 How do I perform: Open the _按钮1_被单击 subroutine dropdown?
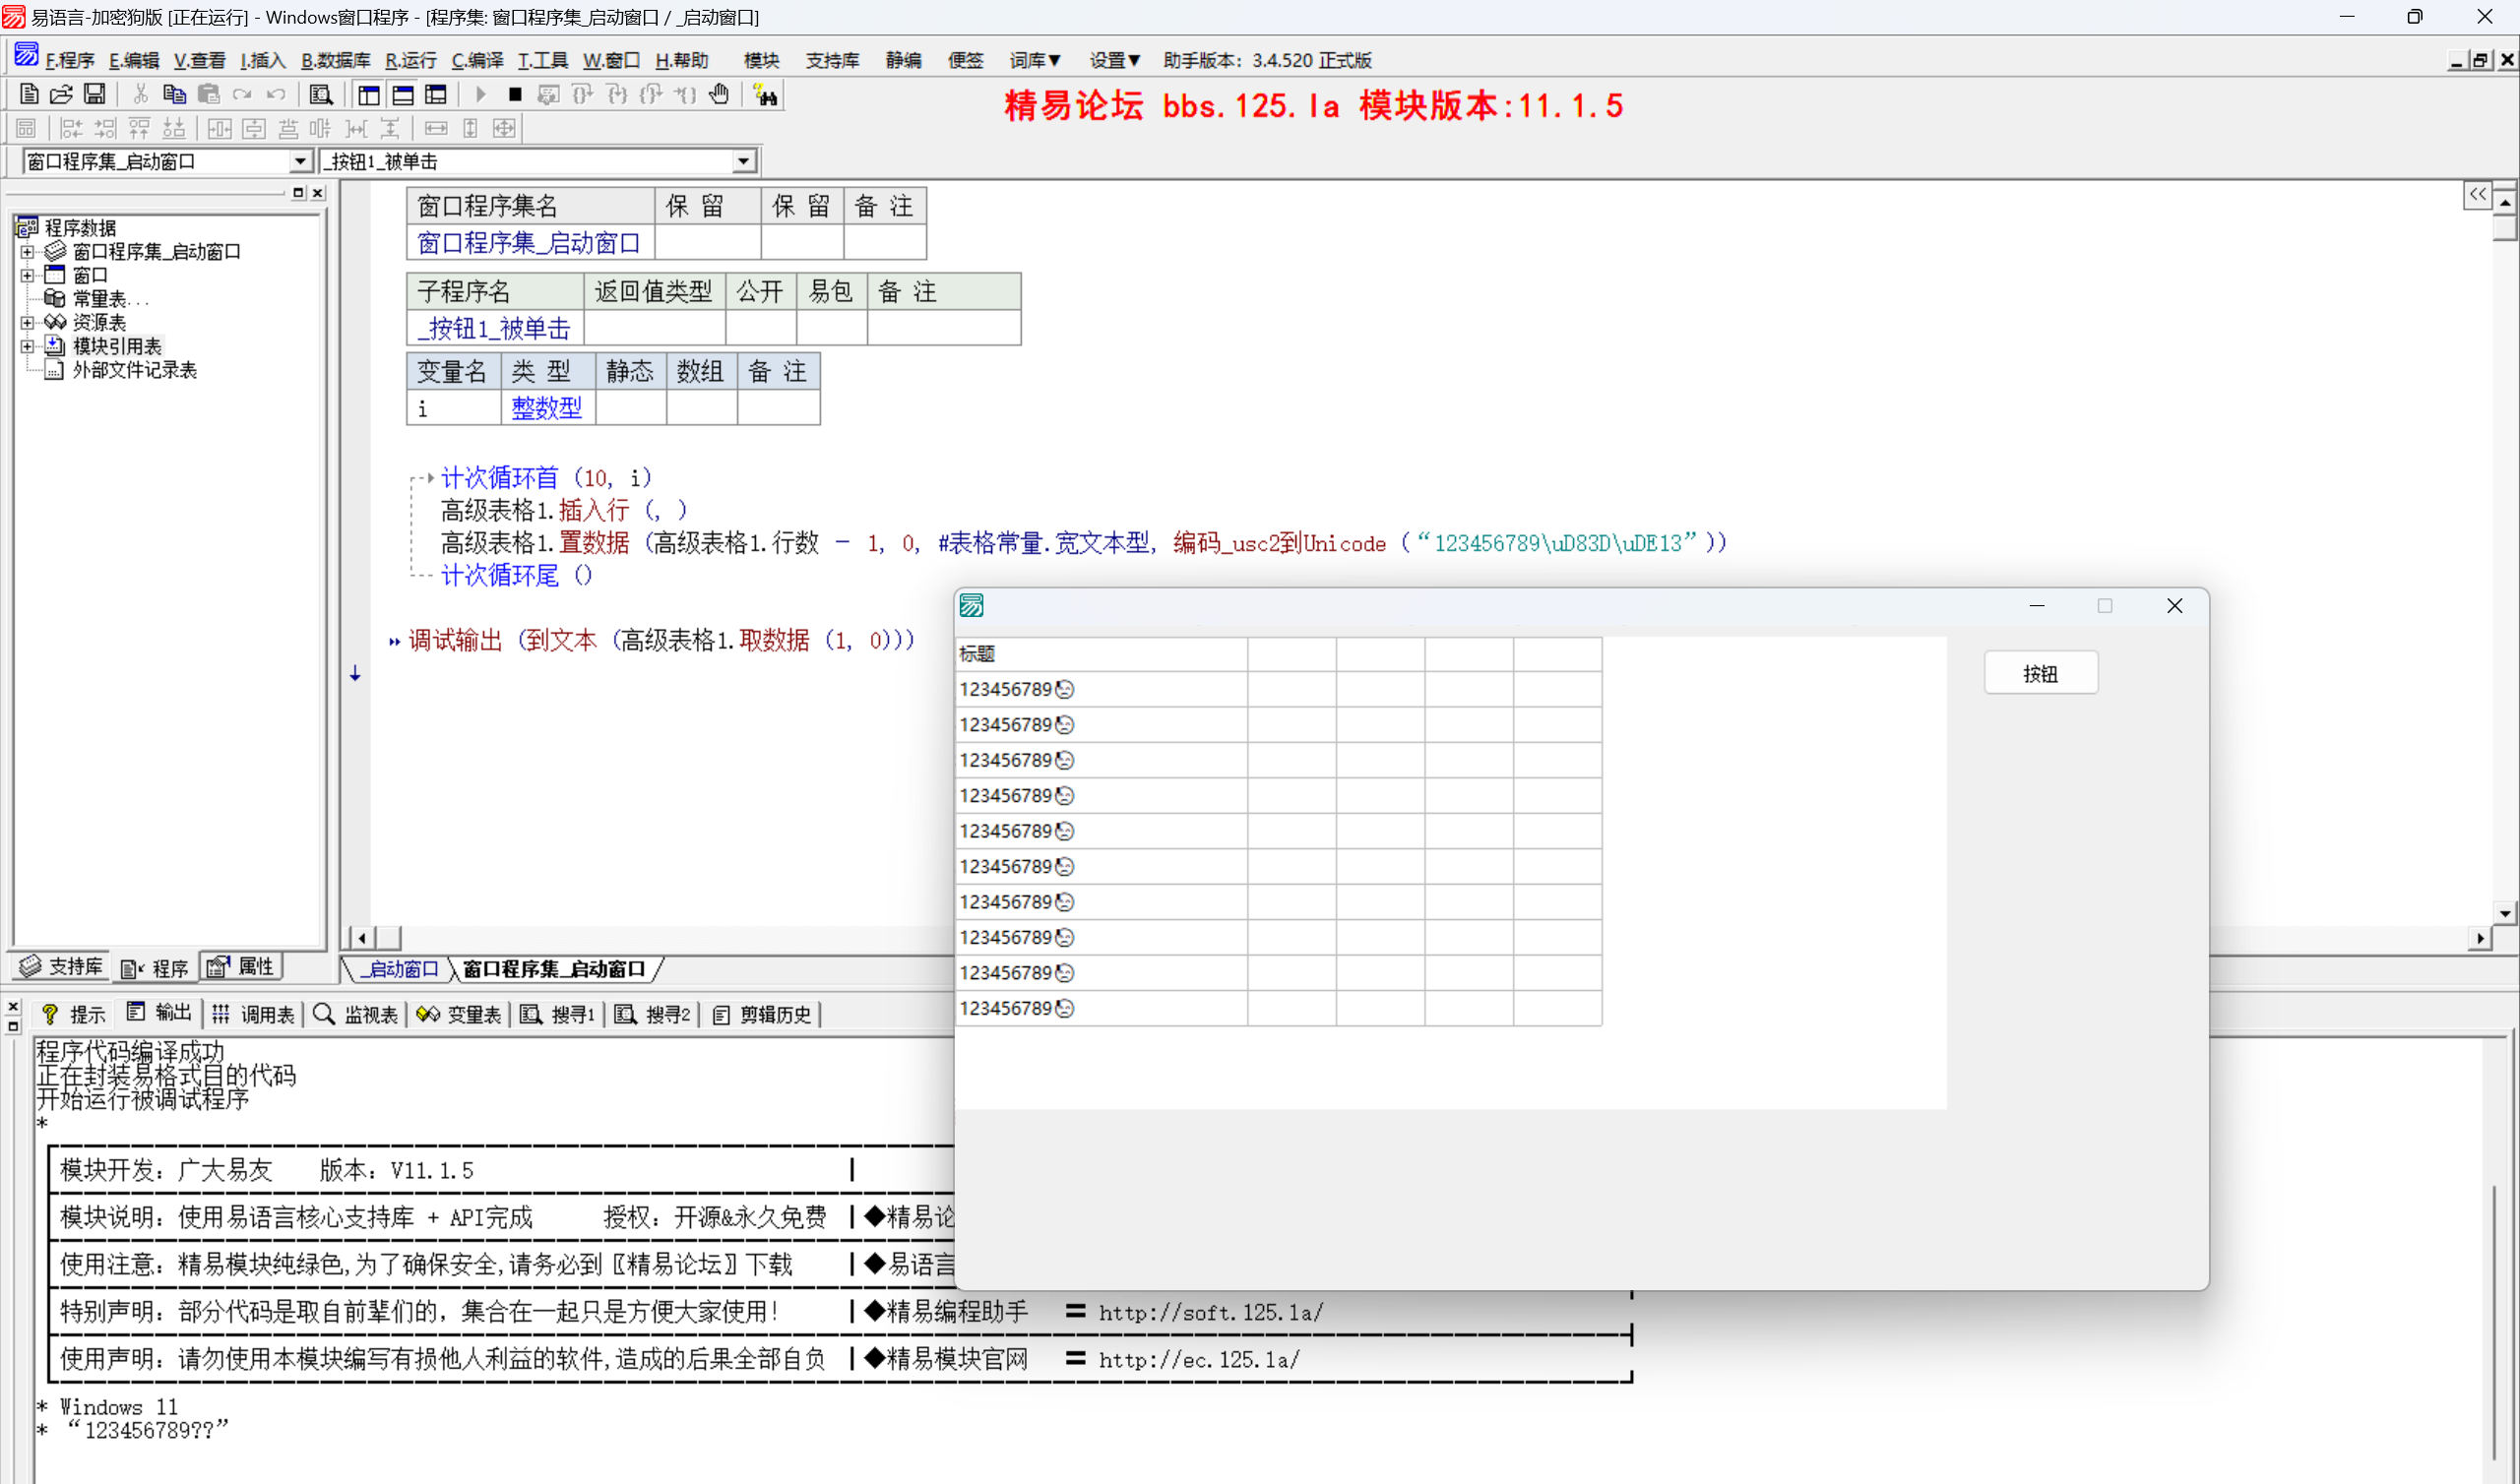pos(743,161)
